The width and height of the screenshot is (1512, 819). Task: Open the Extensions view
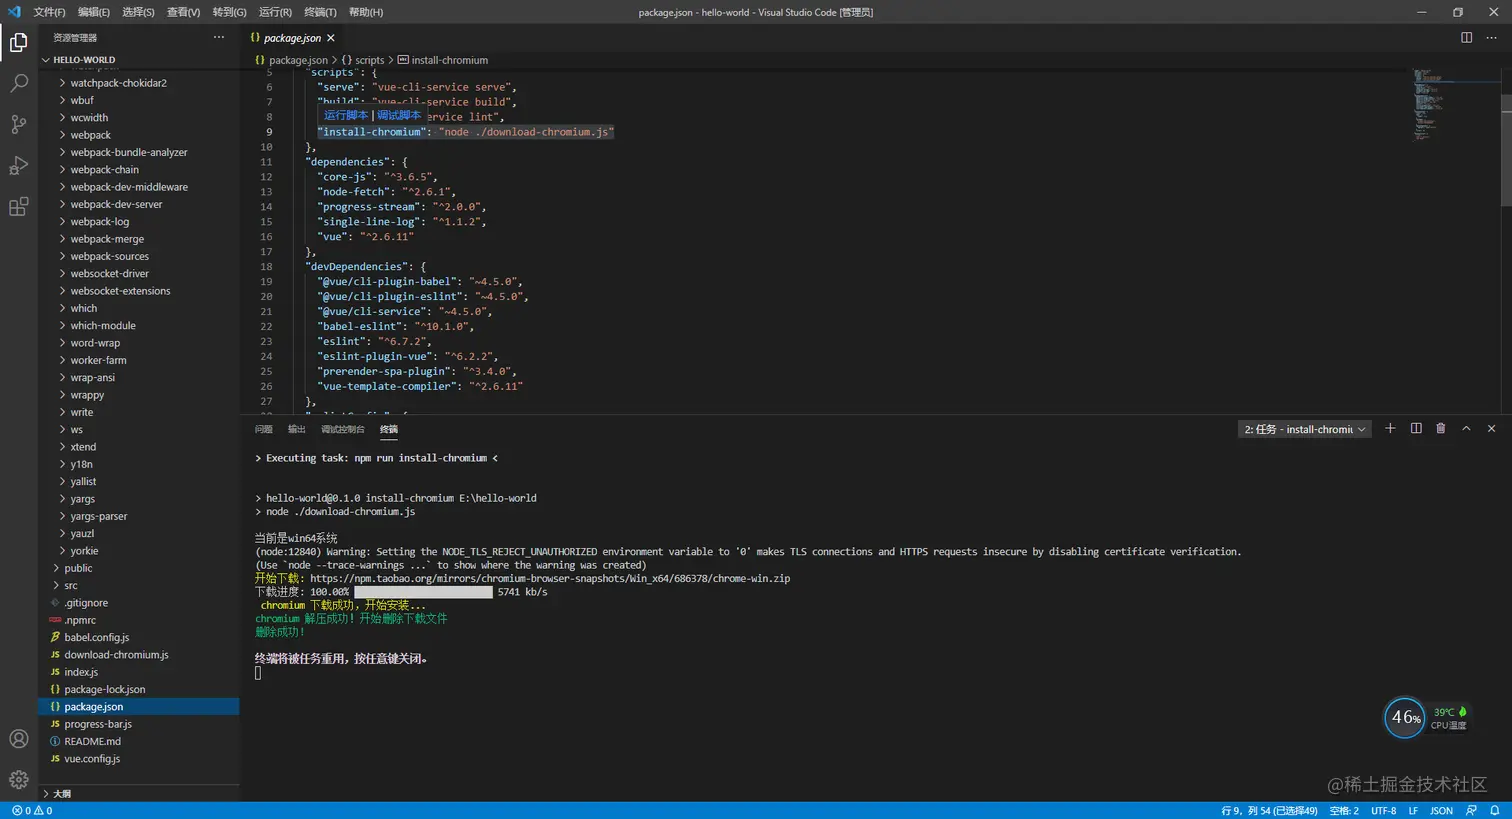pyautogui.click(x=19, y=207)
